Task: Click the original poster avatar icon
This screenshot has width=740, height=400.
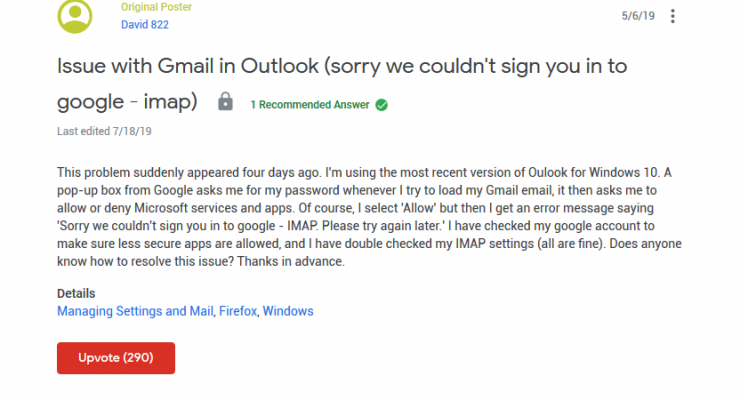Action: click(75, 16)
